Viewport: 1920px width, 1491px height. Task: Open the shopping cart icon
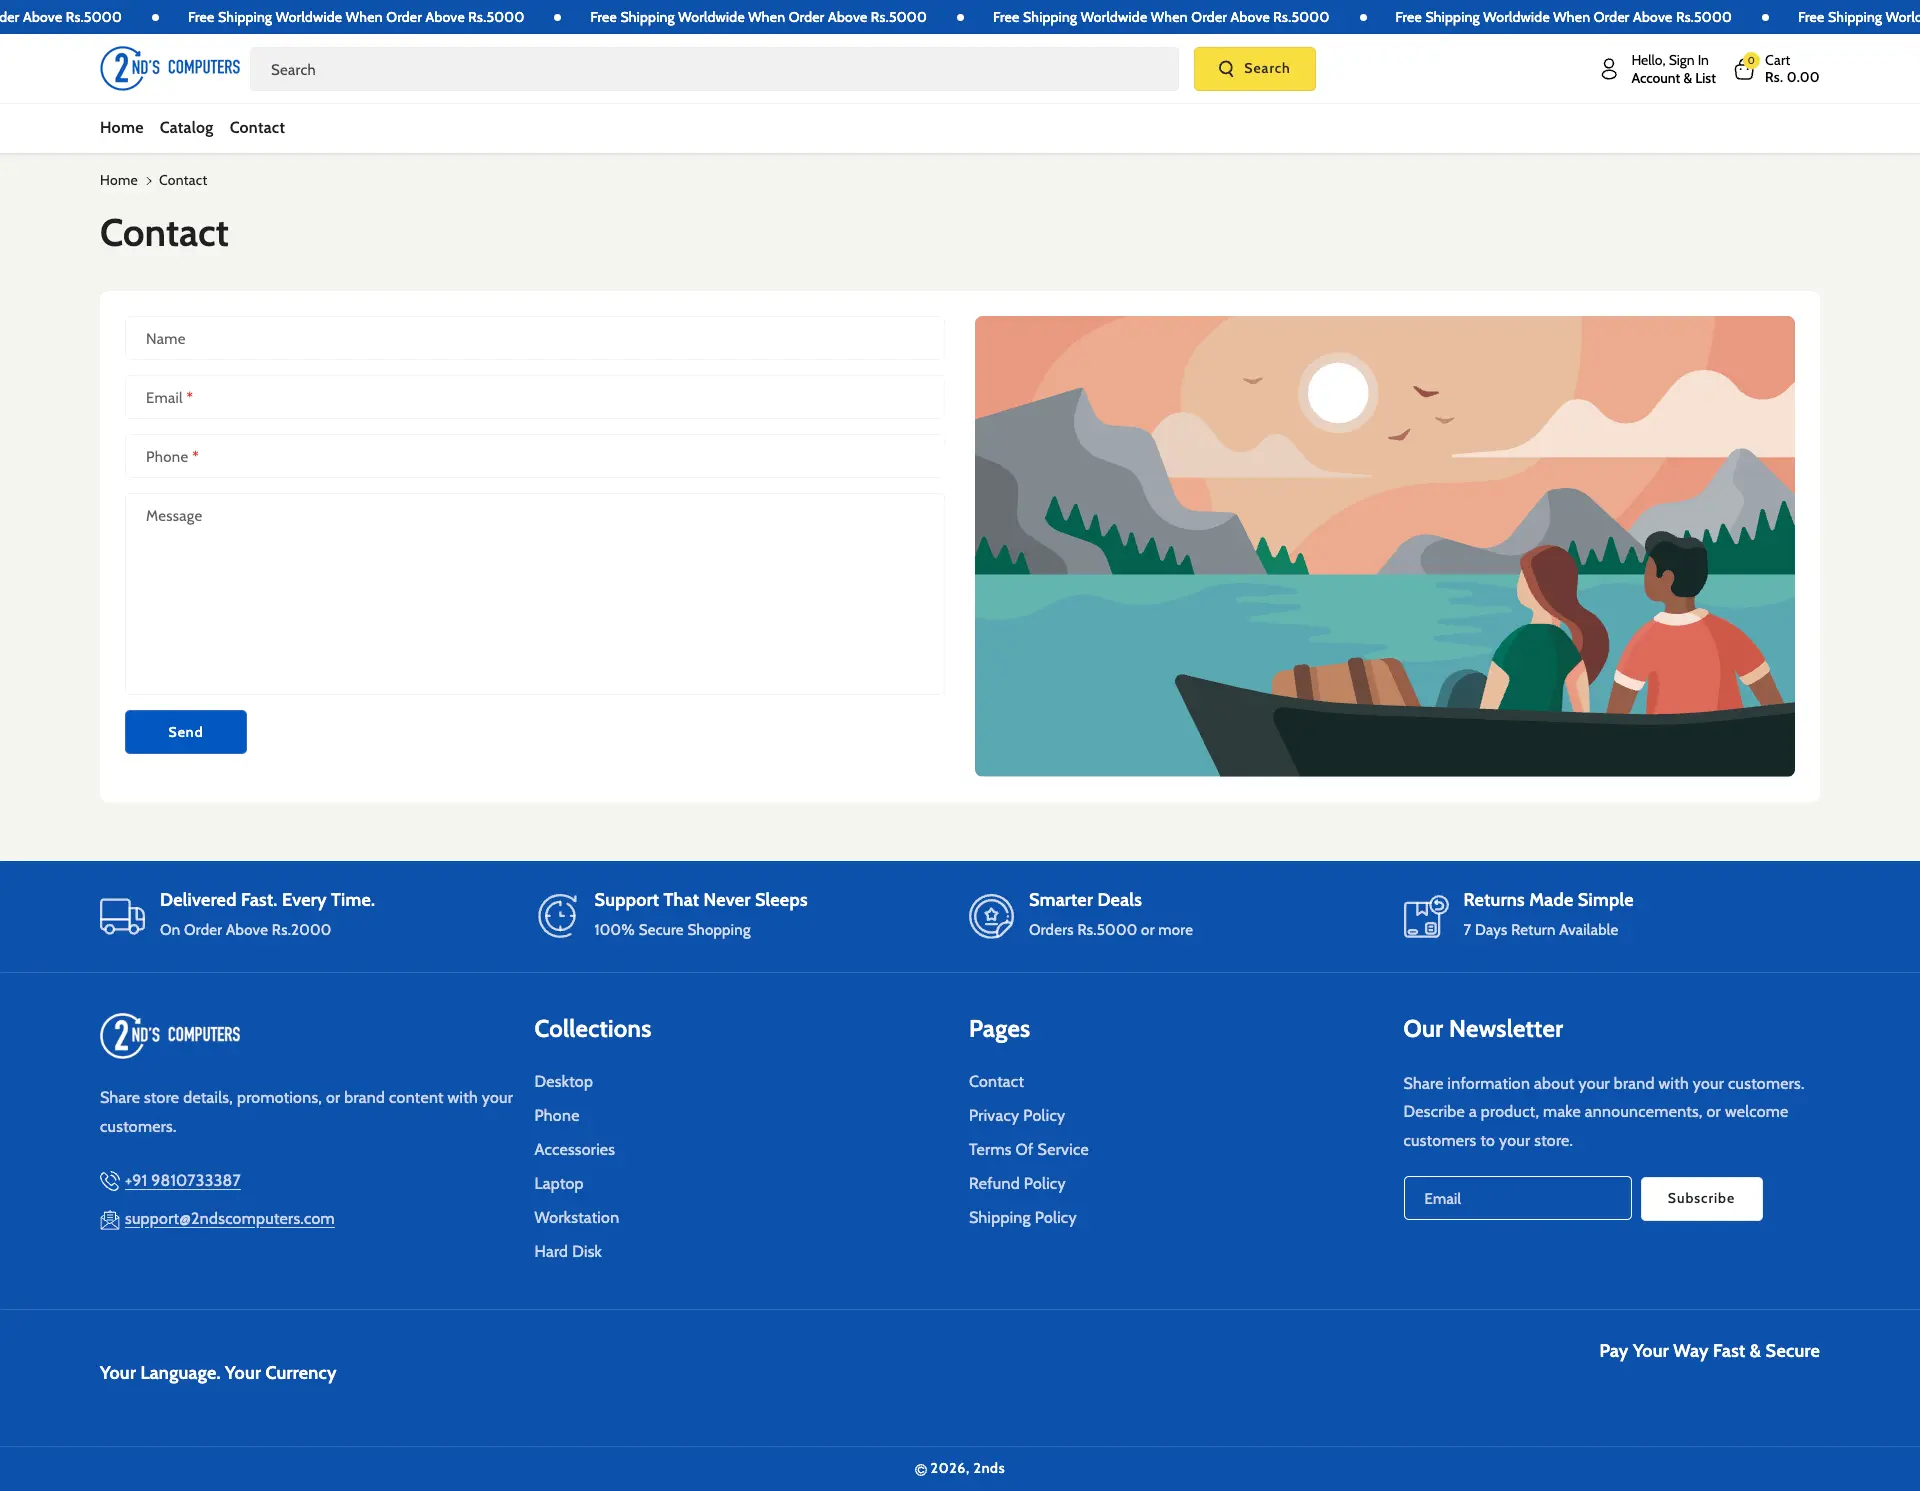[1745, 68]
